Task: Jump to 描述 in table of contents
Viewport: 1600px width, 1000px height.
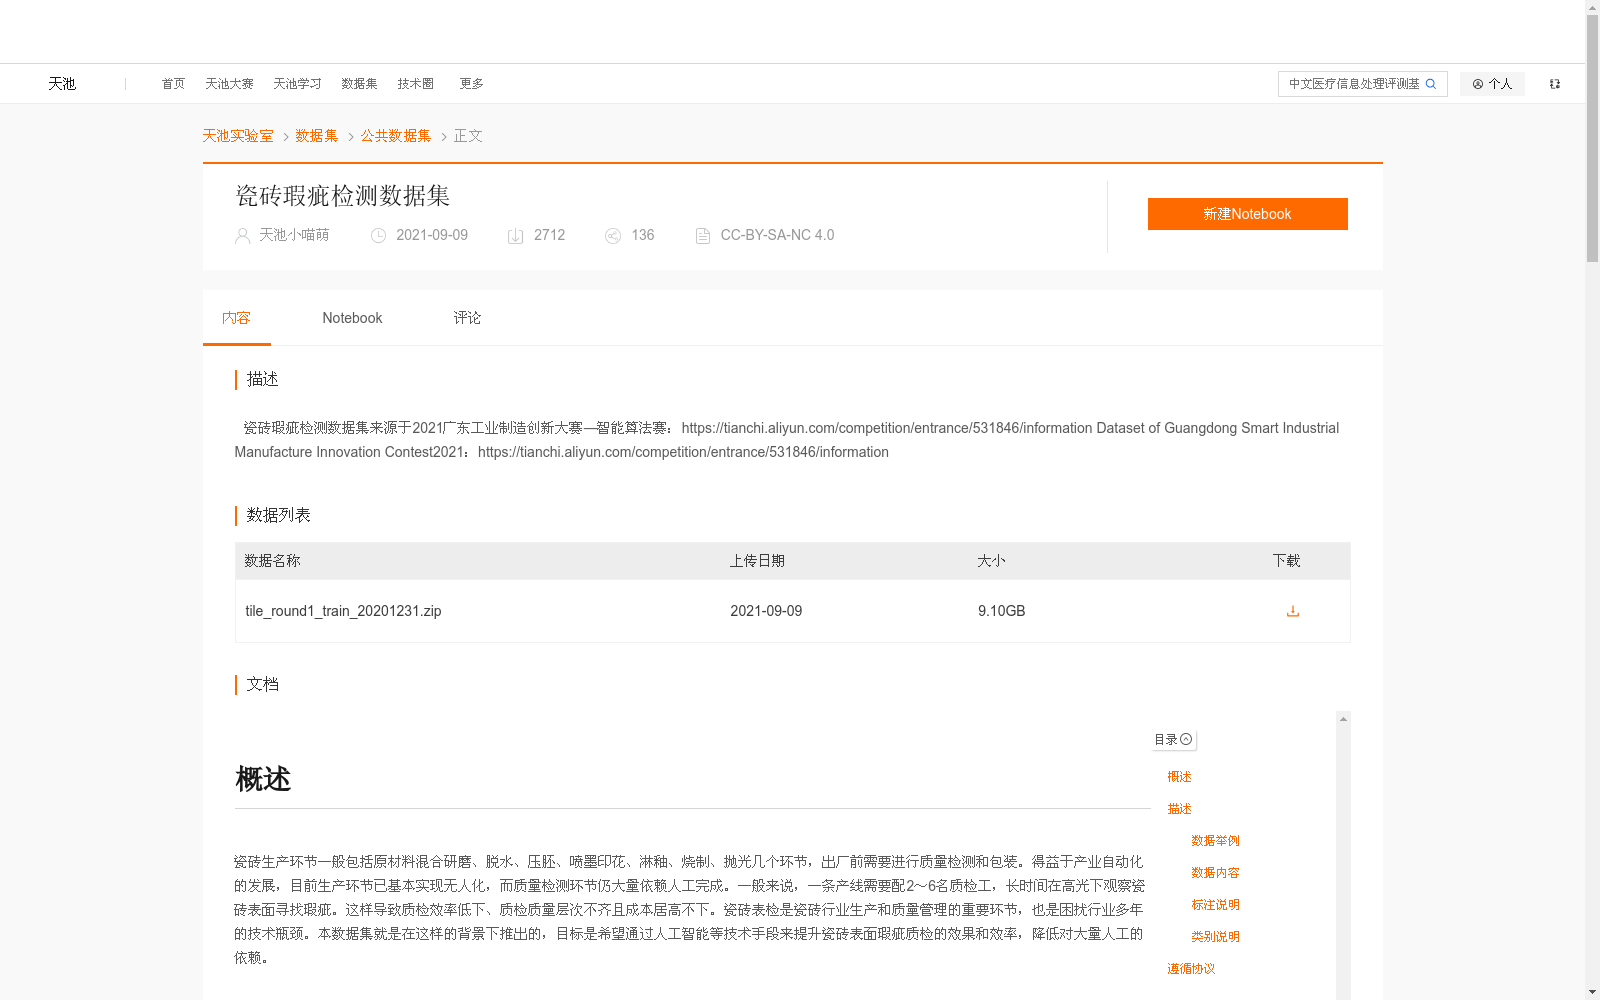Action: click(x=1179, y=809)
